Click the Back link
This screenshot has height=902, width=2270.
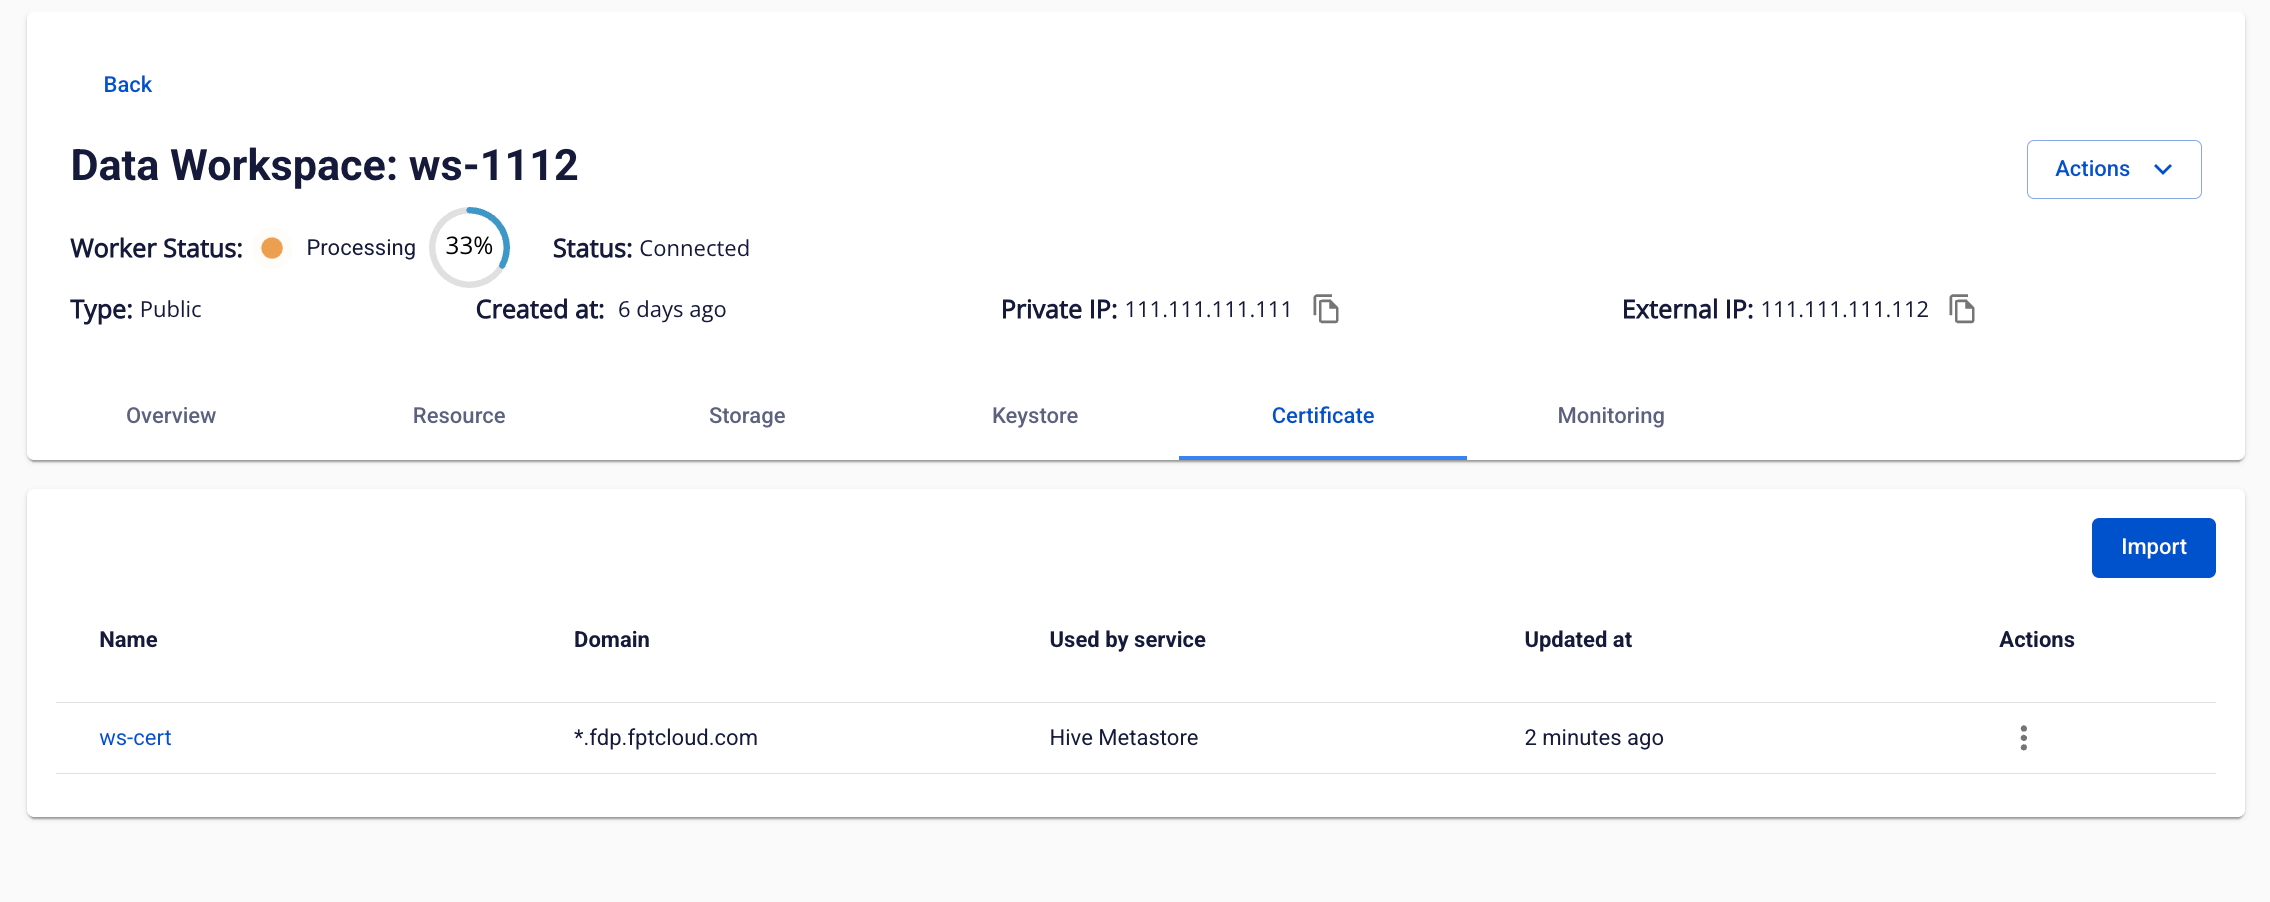point(128,85)
